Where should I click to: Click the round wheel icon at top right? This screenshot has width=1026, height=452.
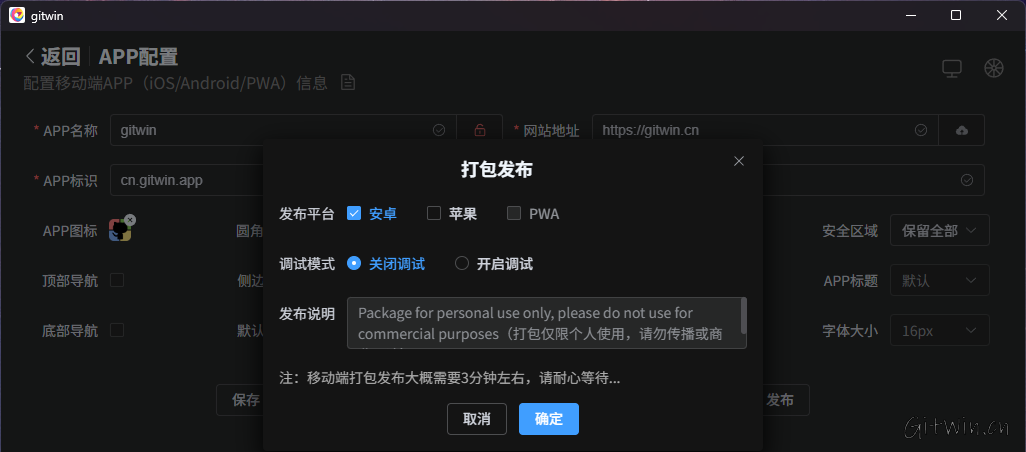(994, 68)
